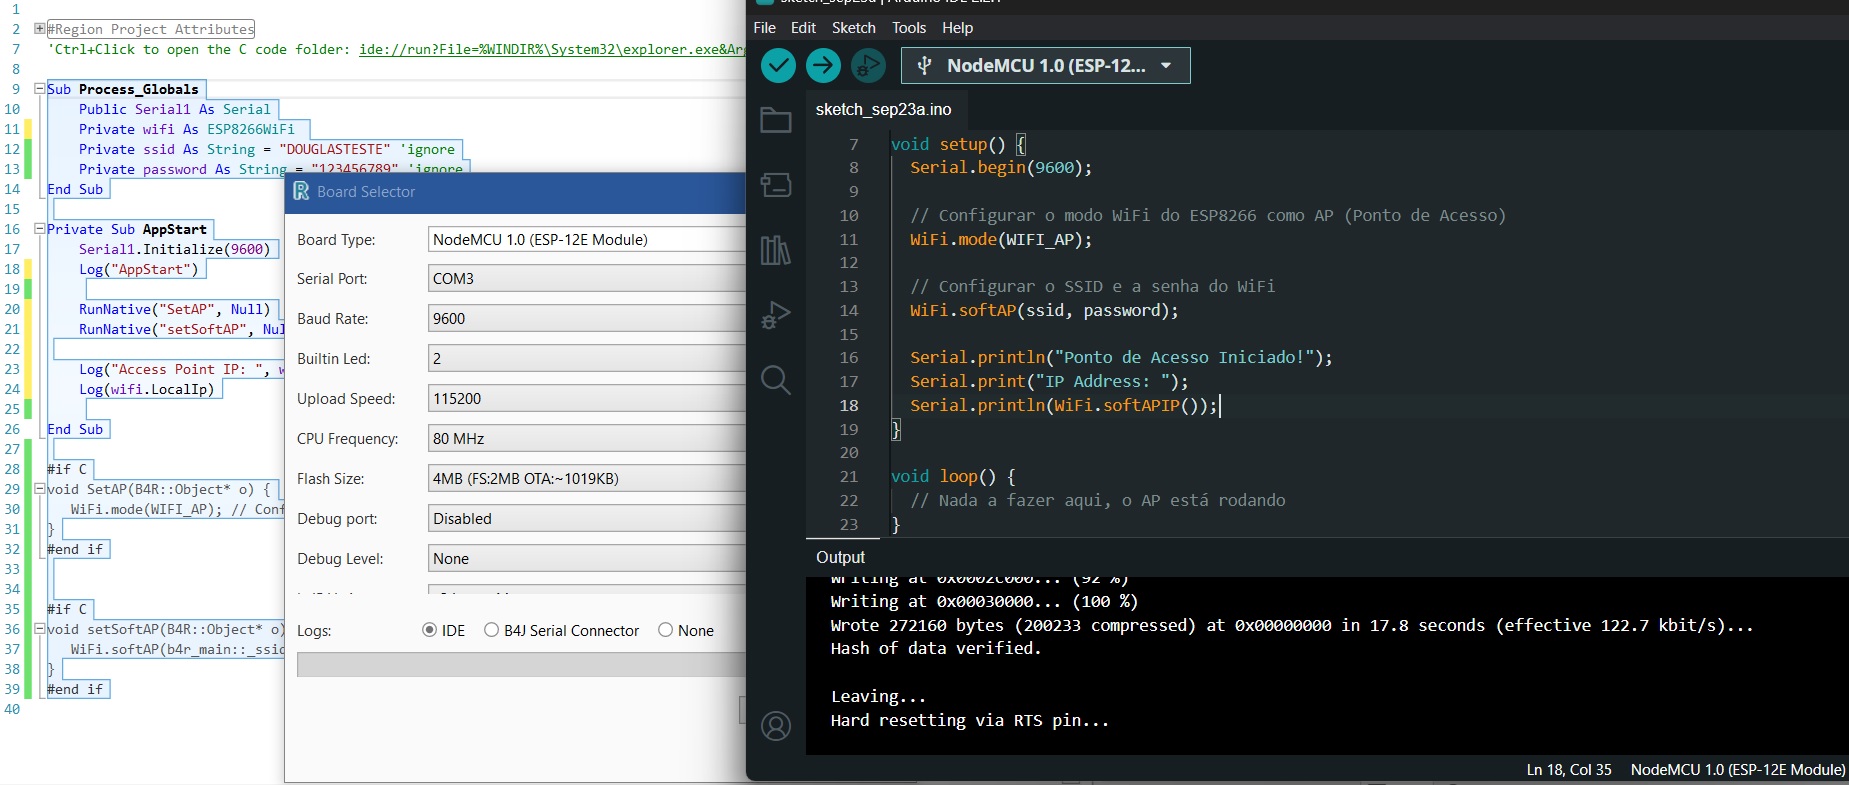Click the Serial Port COM3 field

(x=586, y=279)
